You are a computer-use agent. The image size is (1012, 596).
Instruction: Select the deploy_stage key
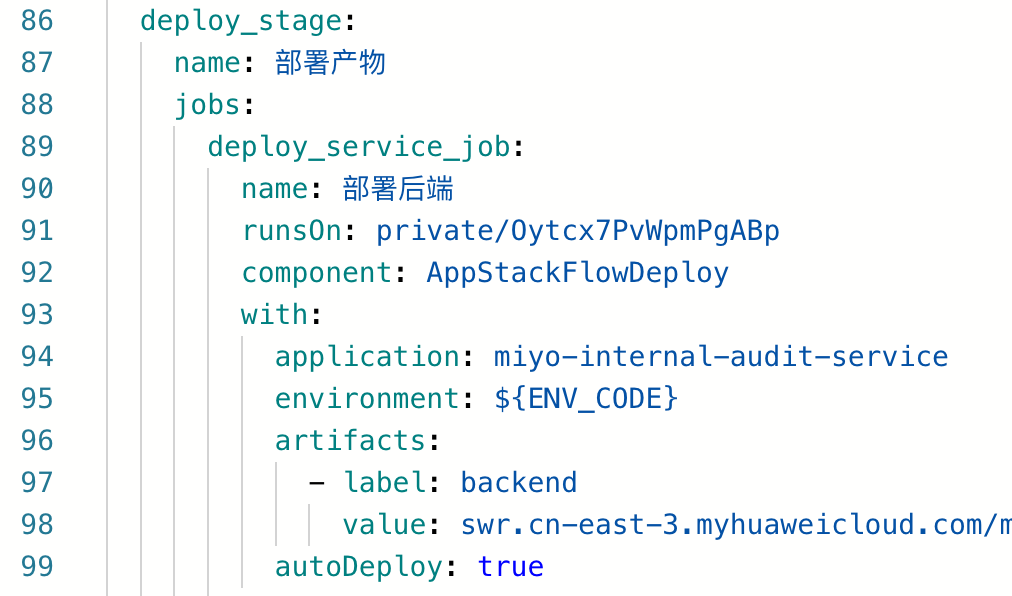click(241, 21)
